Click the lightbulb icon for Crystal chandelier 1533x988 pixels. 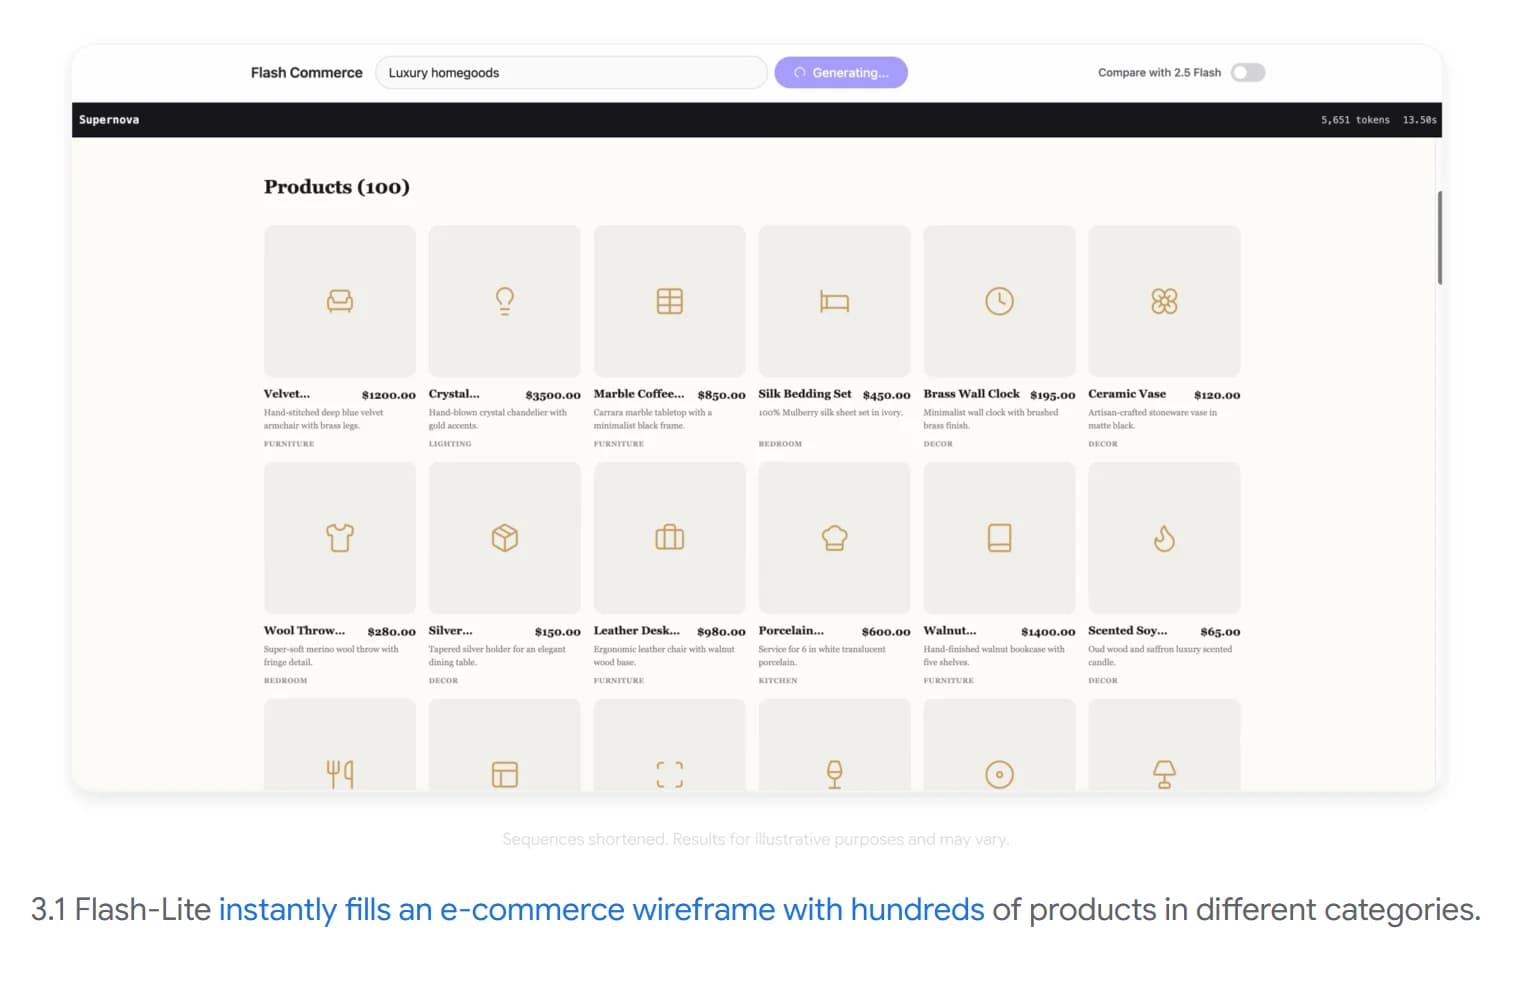point(505,301)
